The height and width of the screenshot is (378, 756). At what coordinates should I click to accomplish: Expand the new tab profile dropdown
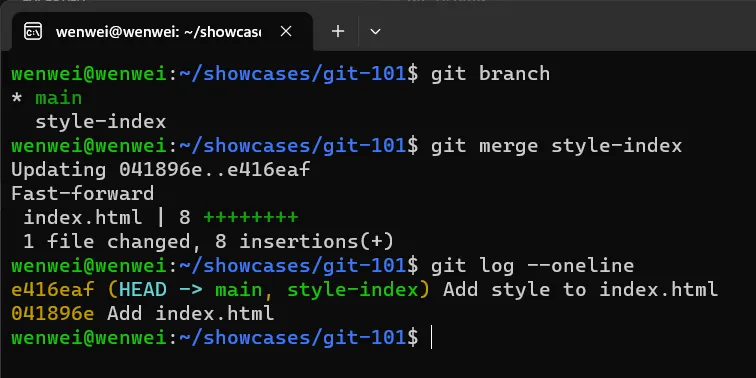(375, 32)
